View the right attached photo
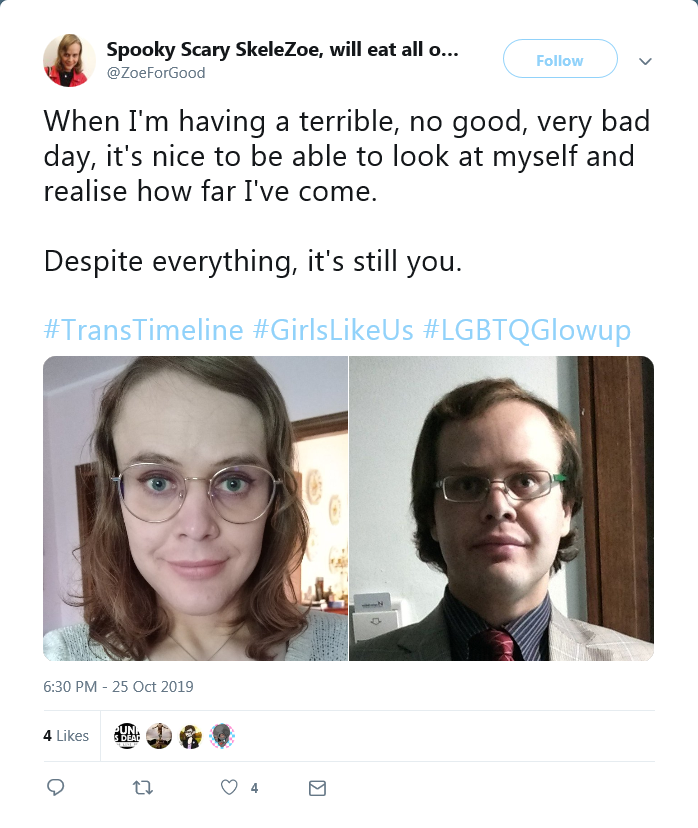The width and height of the screenshot is (698, 828). pos(502,508)
